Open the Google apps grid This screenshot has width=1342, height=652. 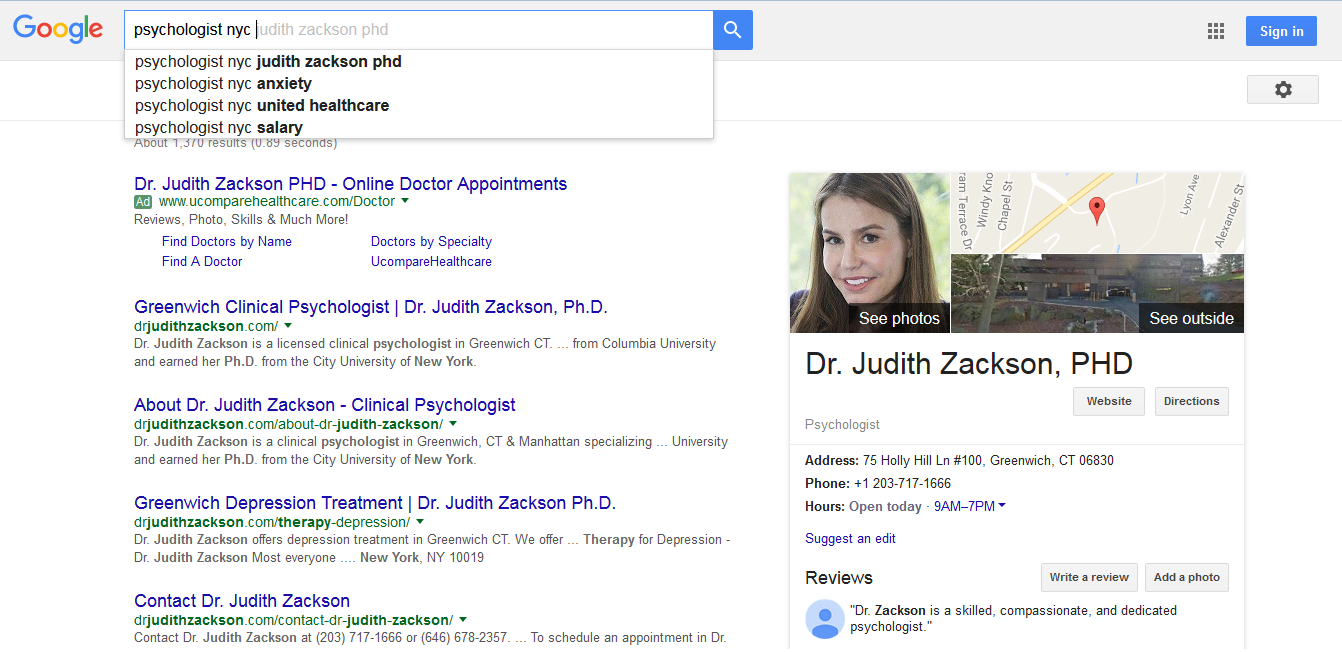pyautogui.click(x=1216, y=31)
